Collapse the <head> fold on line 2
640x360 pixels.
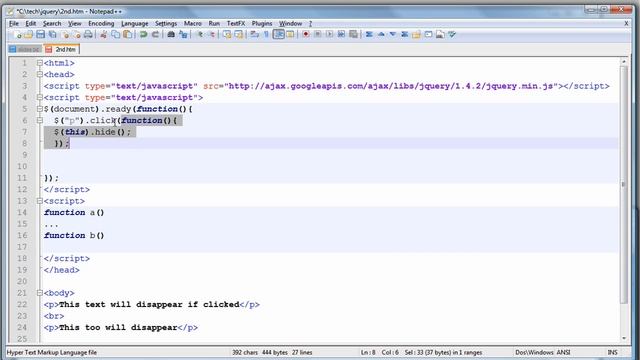pos(40,74)
